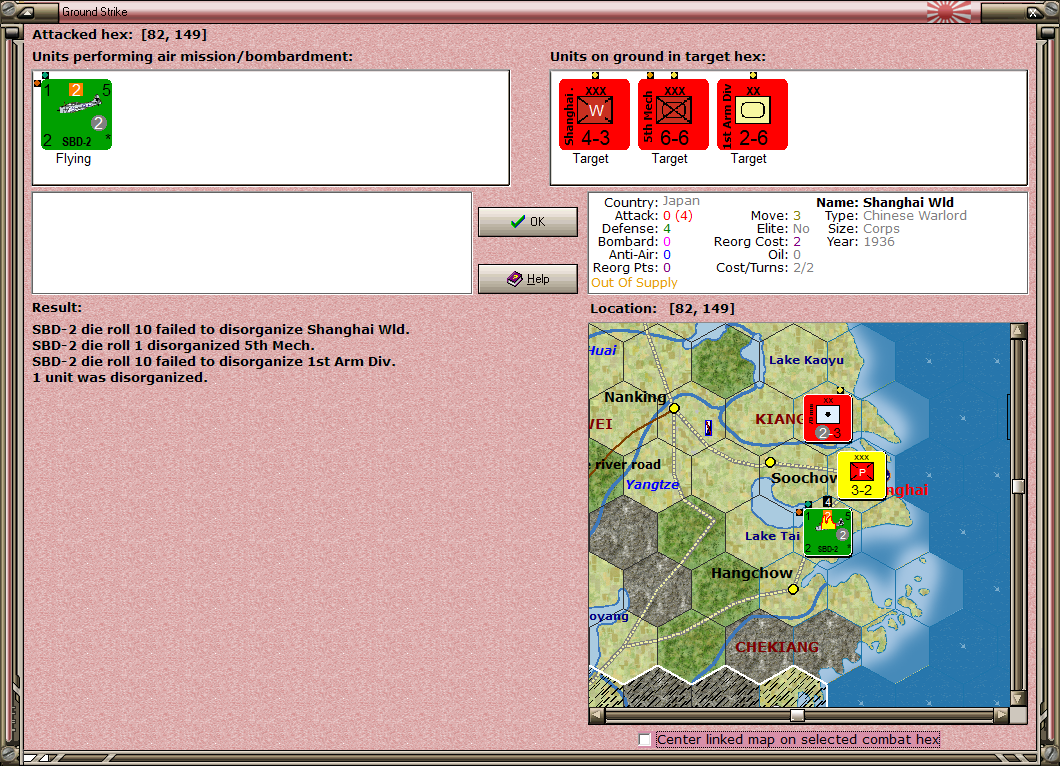Click the 'Country: Japan' stat text
Screen dimensions: 1060x766
tap(652, 202)
